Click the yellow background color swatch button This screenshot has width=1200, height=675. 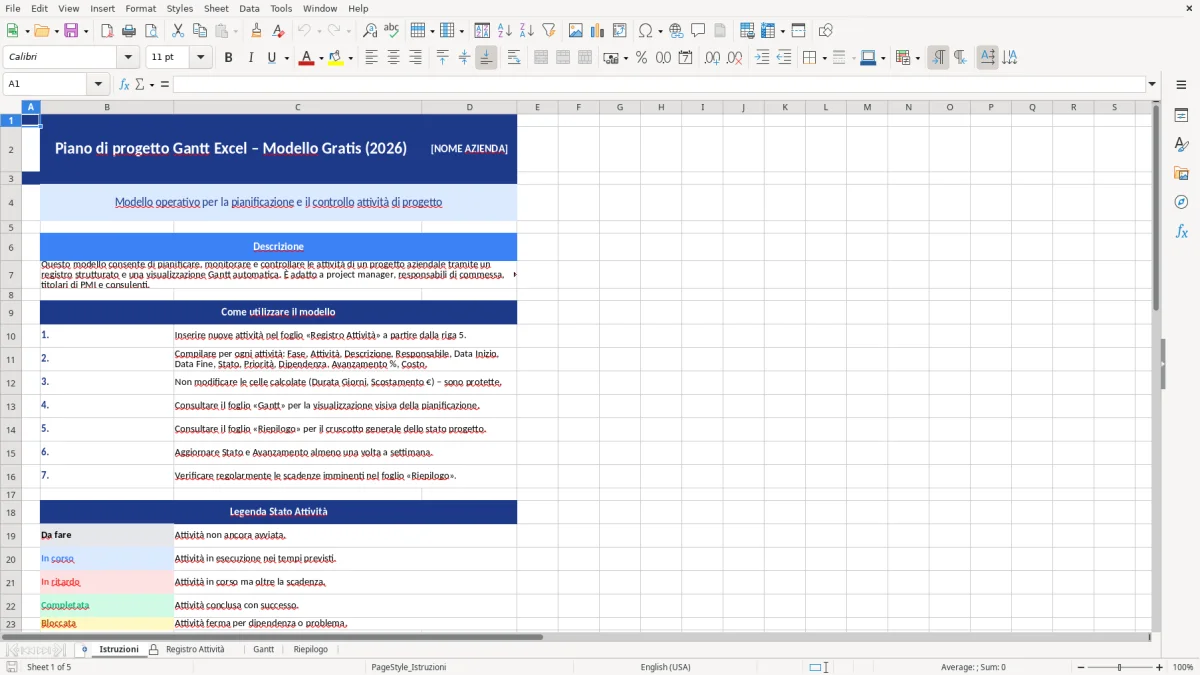click(336, 58)
